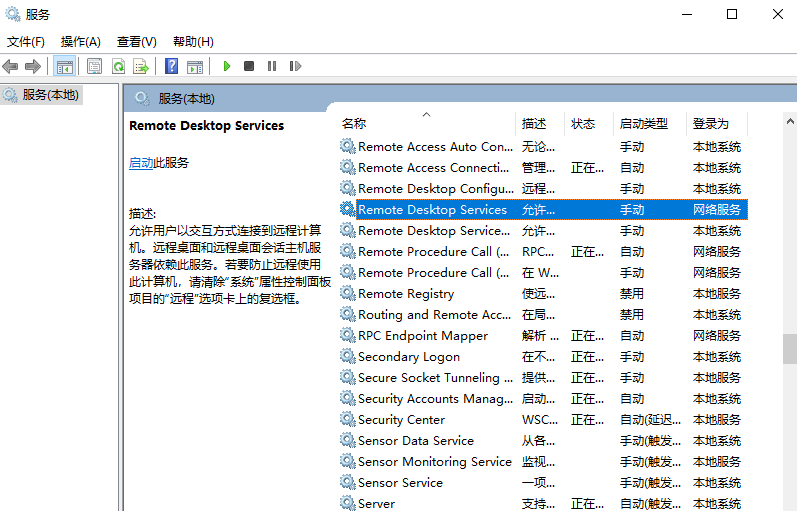Image resolution: width=797 pixels, height=511 pixels.
Task: Click 自动(延迟... startup type of Security Center
Action: point(650,419)
